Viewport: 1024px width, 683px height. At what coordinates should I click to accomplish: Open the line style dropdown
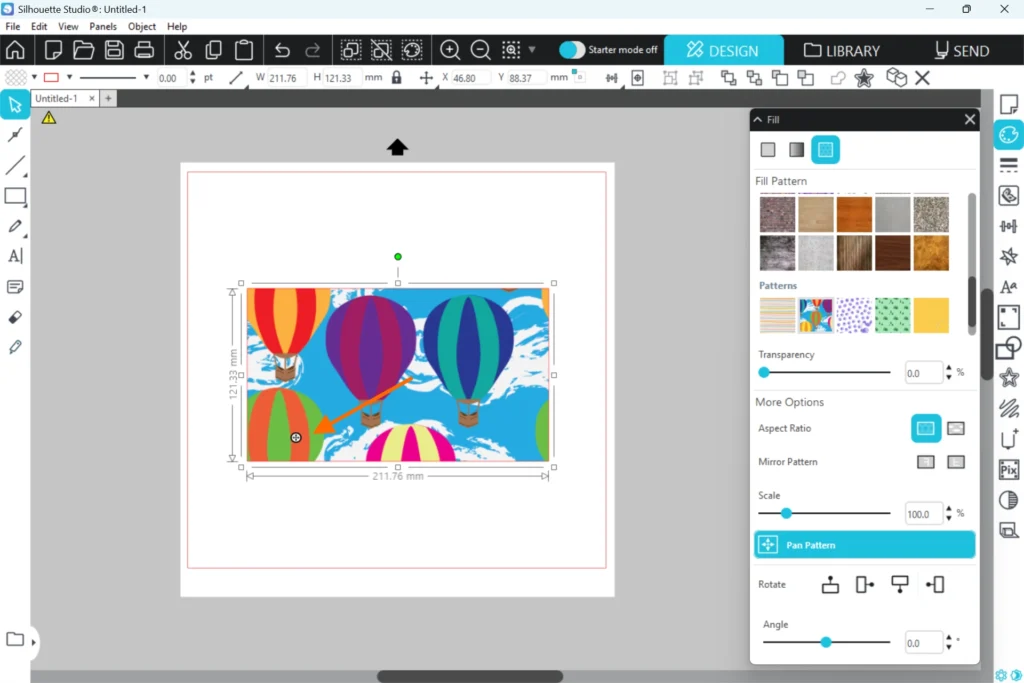point(146,77)
